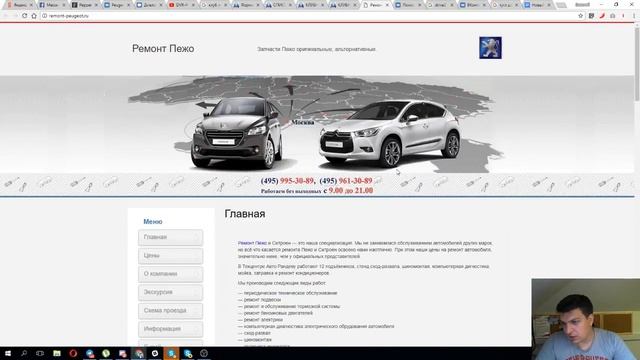Open File Explorer from the taskbar
This screenshot has width=640, height=360.
[57, 353]
